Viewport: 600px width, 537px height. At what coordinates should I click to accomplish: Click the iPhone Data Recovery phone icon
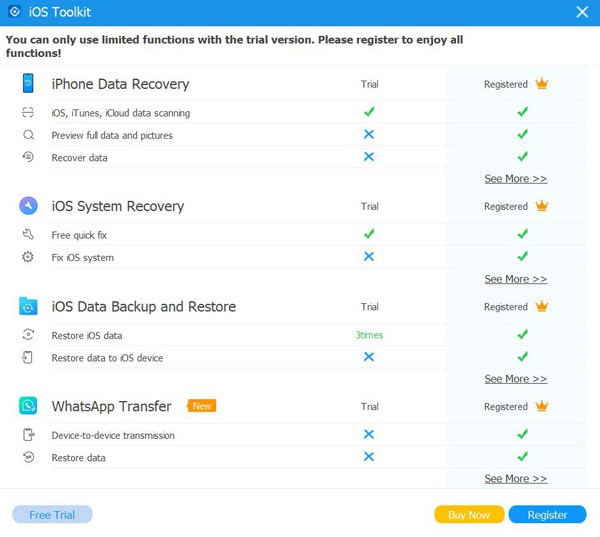coord(28,83)
